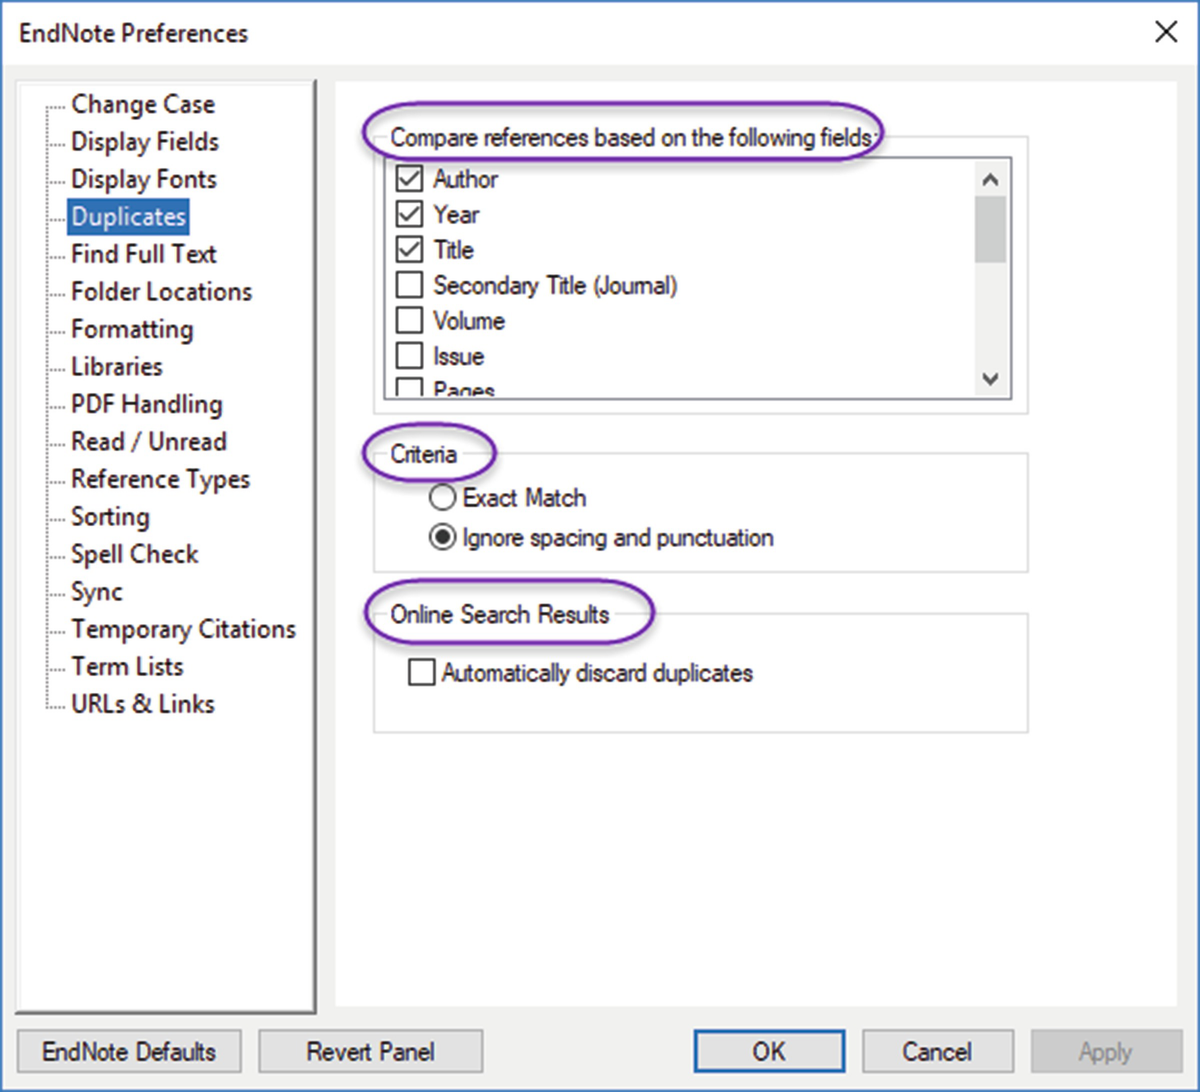Screen dimensions: 1200x1092
Task: Go to Find Full Text preferences
Action: [143, 254]
